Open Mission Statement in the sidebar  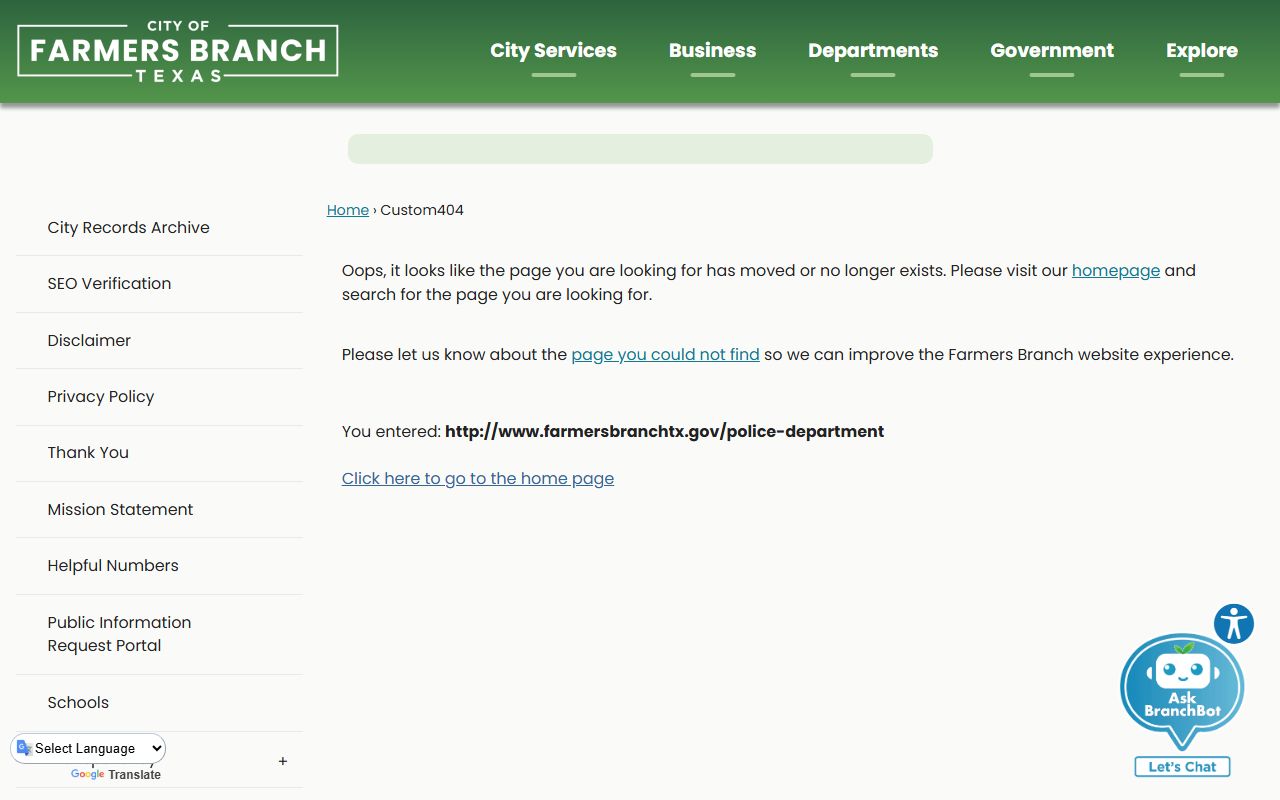(x=159, y=510)
